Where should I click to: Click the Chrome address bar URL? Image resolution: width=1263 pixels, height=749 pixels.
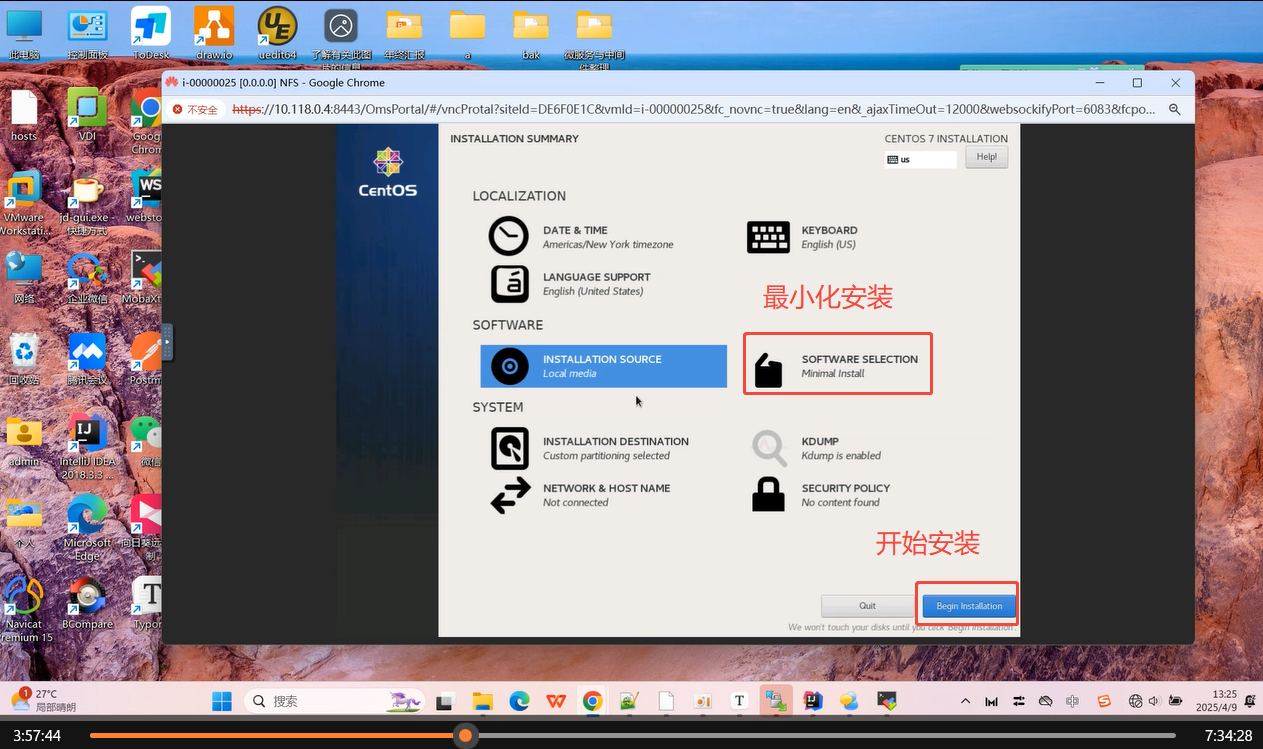tap(690, 109)
